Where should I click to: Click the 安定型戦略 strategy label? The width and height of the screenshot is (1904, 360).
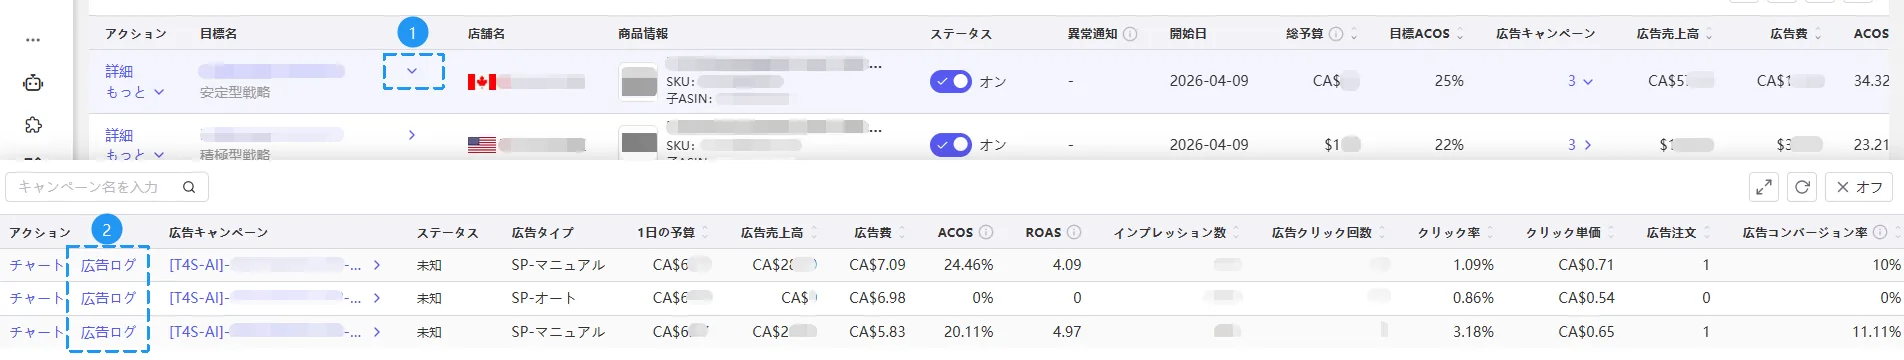pos(235,92)
